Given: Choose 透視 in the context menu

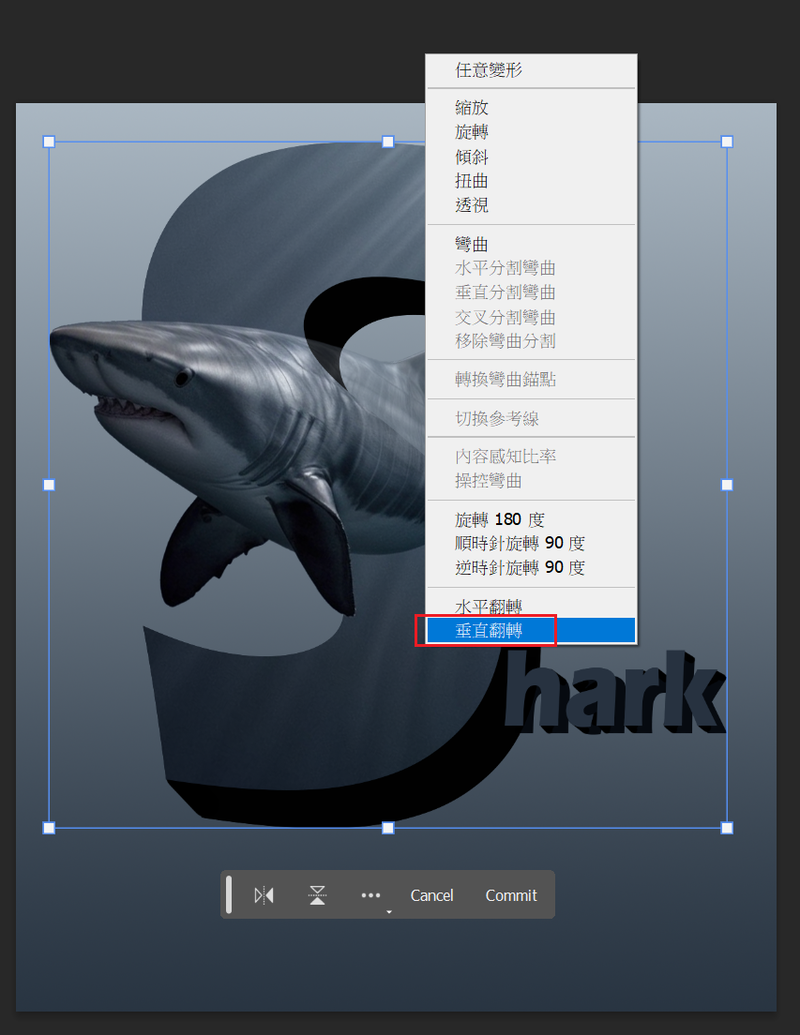Looking at the screenshot, I should [472, 205].
